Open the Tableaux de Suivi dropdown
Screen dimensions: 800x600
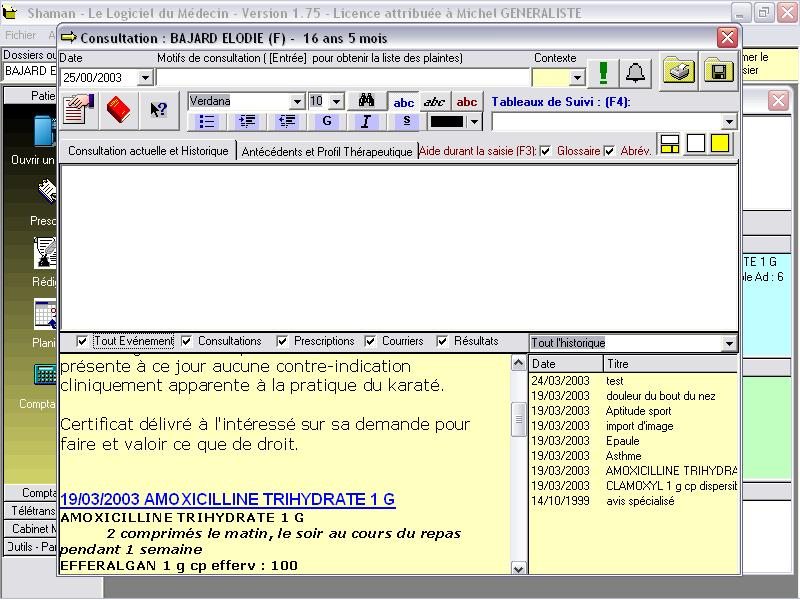729,121
